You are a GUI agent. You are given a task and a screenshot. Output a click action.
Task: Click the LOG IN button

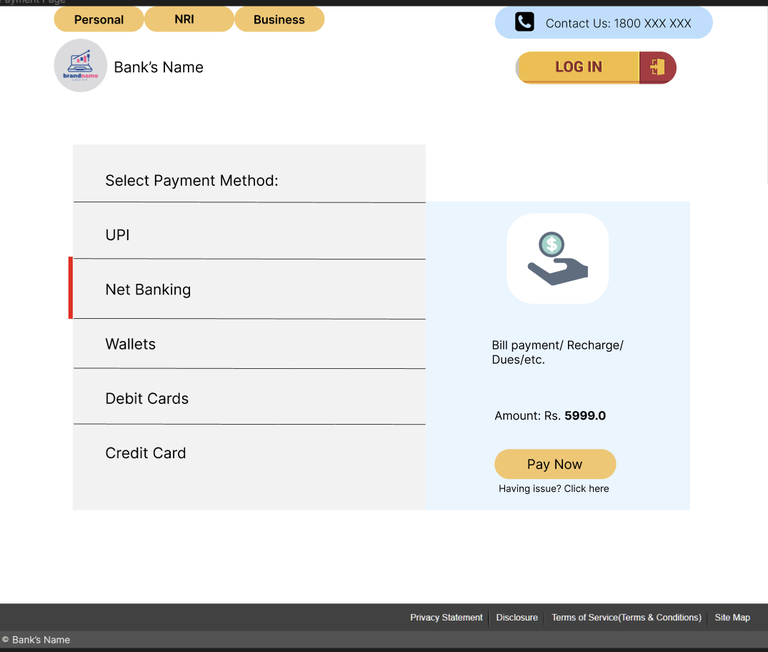[x=596, y=67]
